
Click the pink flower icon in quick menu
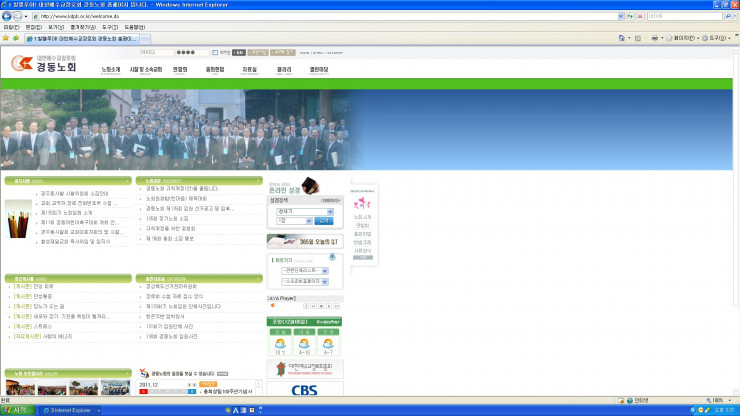pyautogui.click(x=362, y=204)
